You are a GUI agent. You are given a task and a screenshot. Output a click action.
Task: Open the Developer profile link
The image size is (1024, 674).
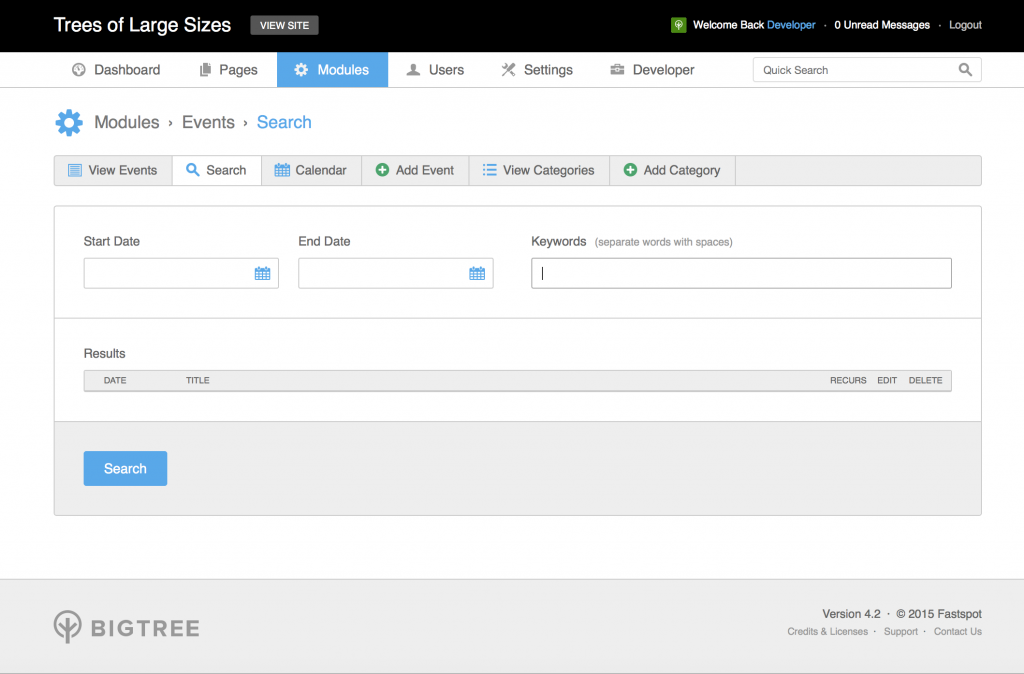[791, 25]
